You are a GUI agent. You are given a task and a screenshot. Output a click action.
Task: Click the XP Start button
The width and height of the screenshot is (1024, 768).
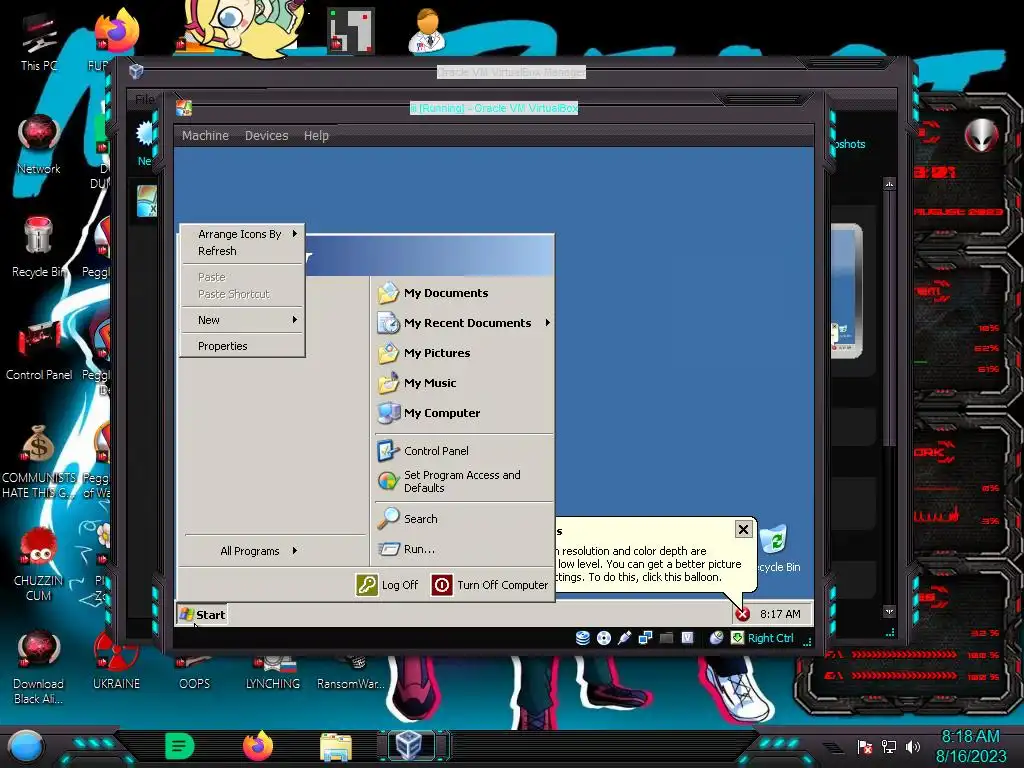202,615
